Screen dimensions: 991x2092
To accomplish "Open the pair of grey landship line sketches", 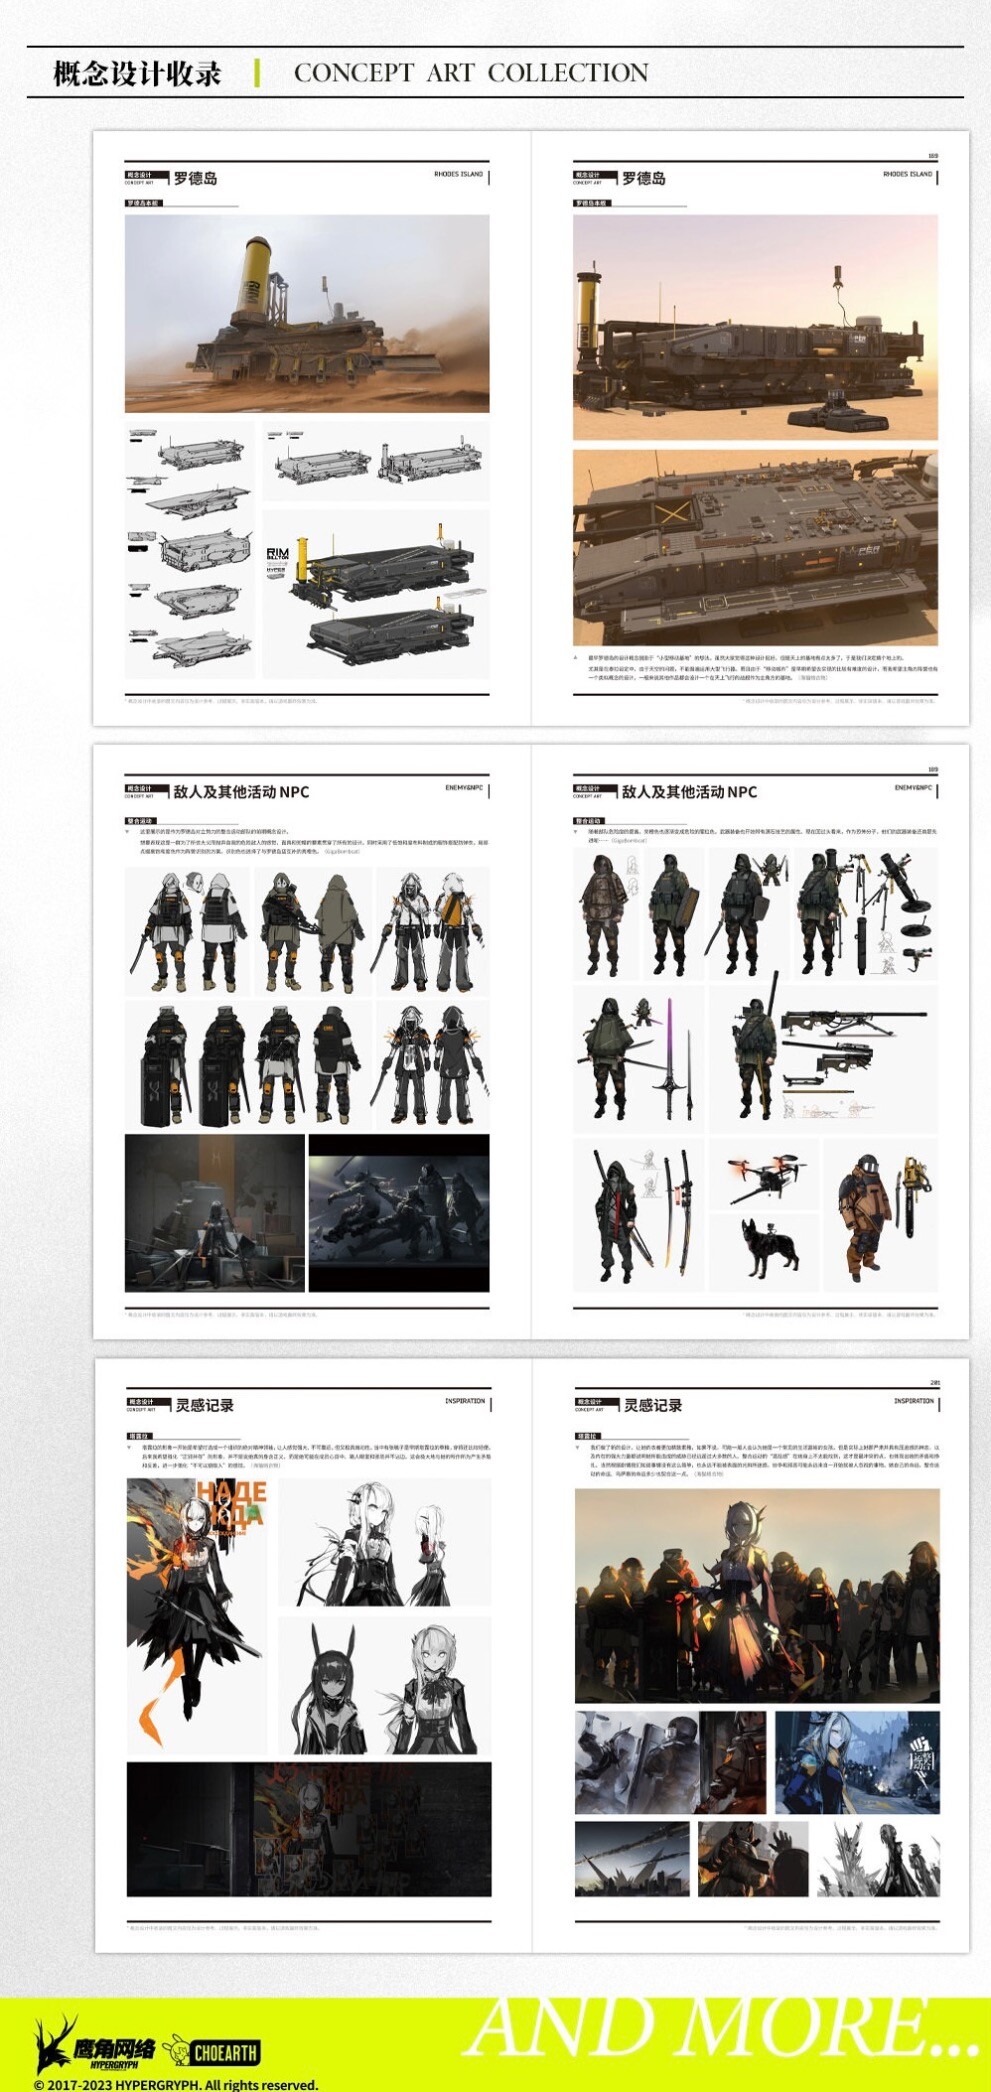I will click(376, 461).
